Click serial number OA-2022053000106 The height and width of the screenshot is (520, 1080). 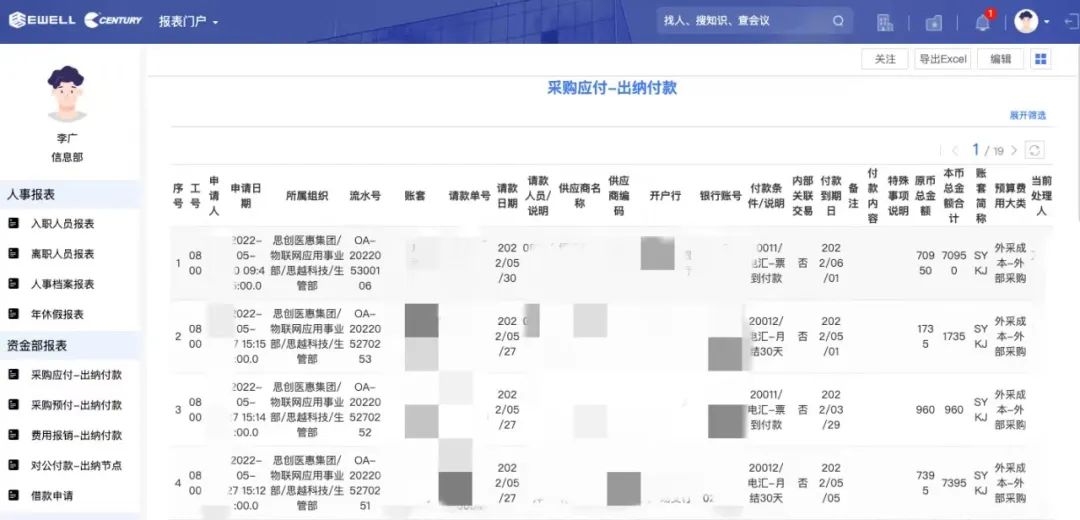[x=364, y=263]
